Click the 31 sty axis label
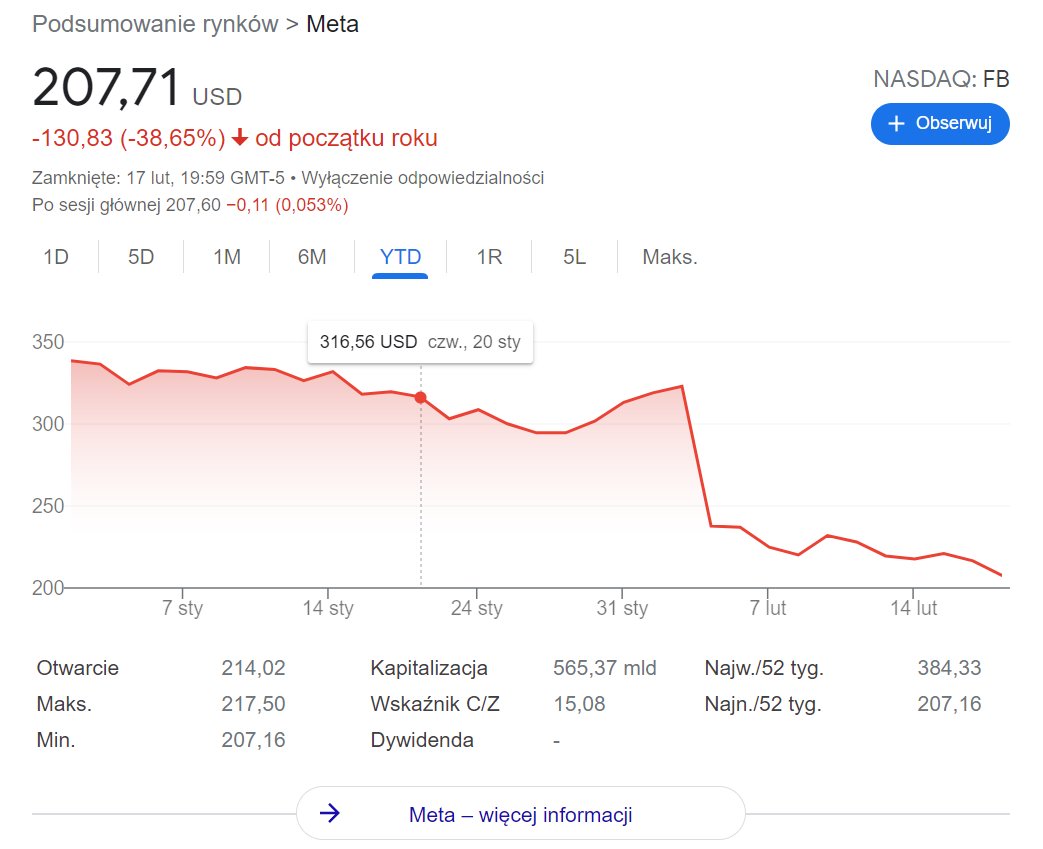The width and height of the screenshot is (1043, 849). 622,608
